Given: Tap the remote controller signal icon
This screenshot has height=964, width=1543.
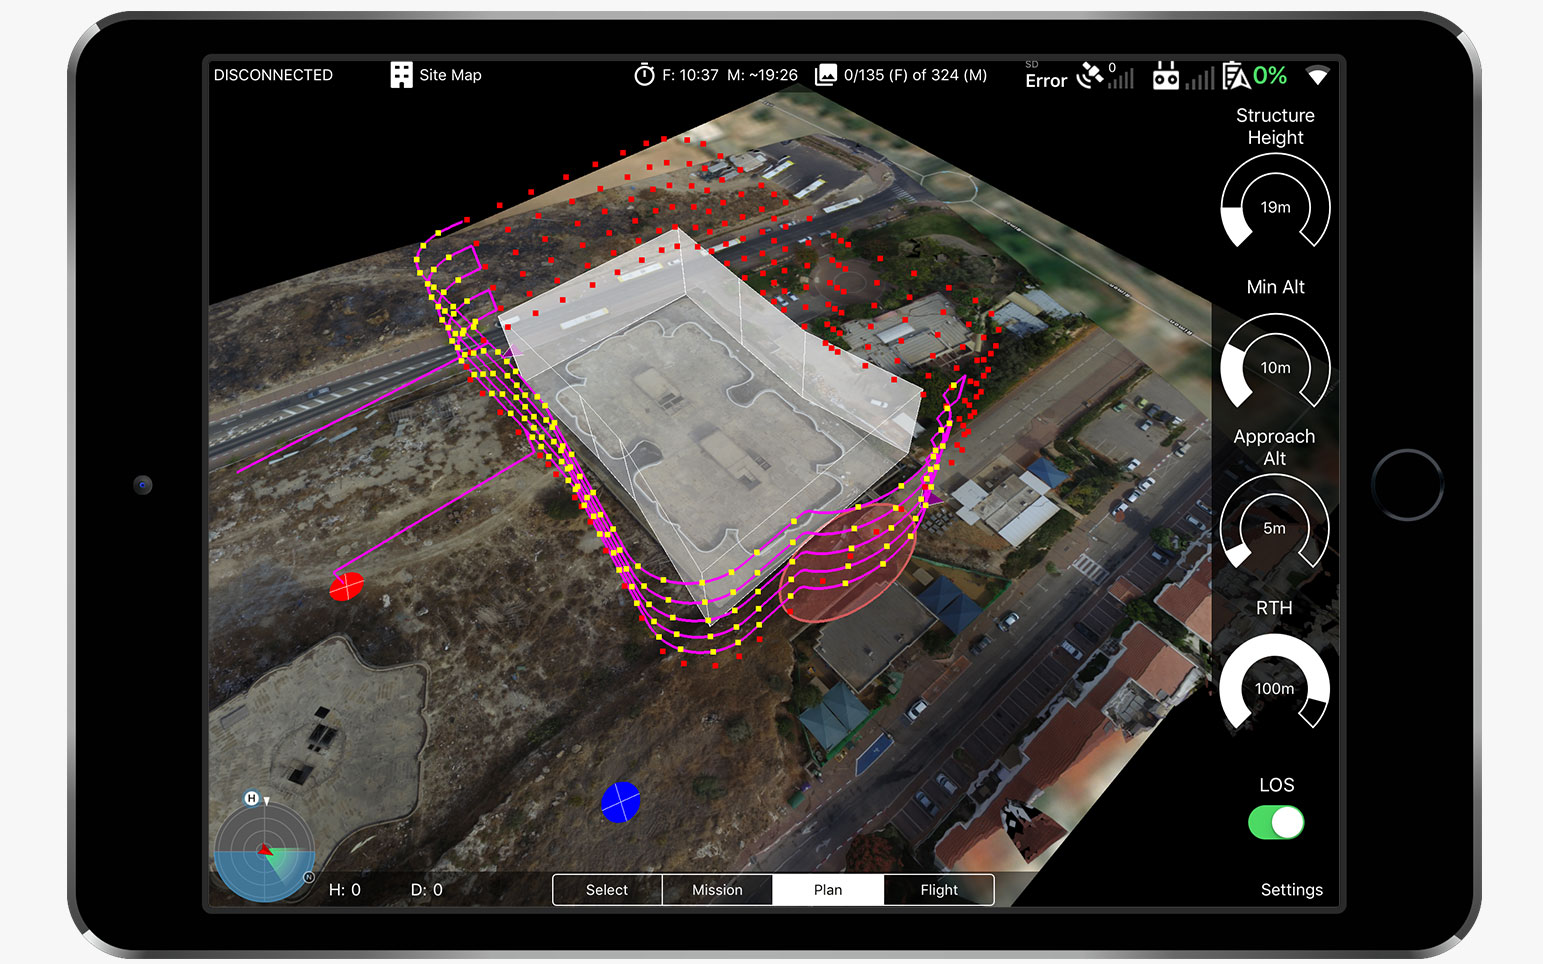Looking at the screenshot, I should [1166, 76].
